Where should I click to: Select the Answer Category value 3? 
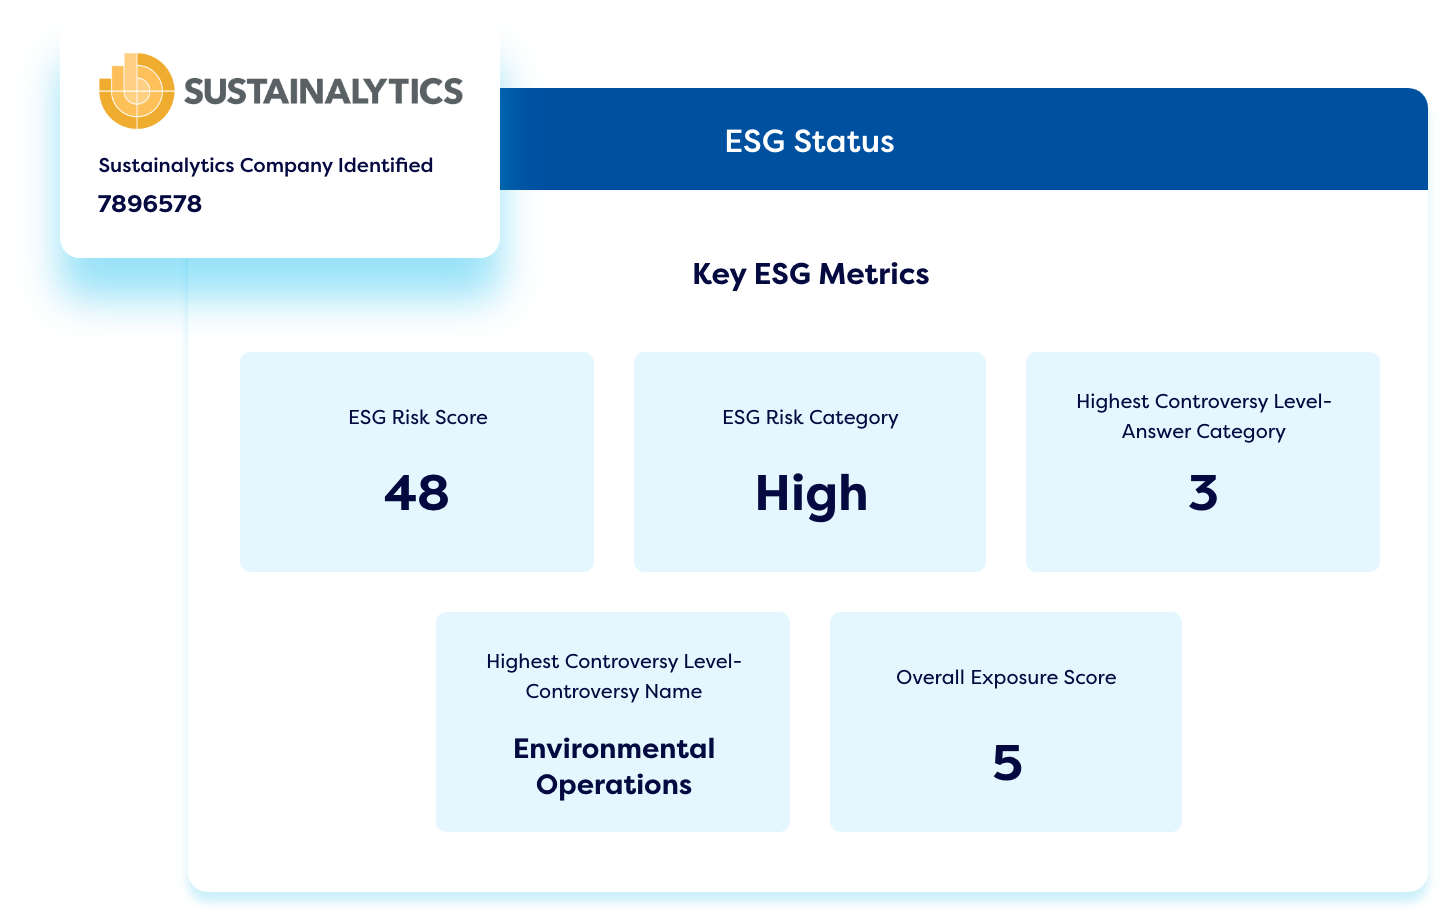point(1203,493)
